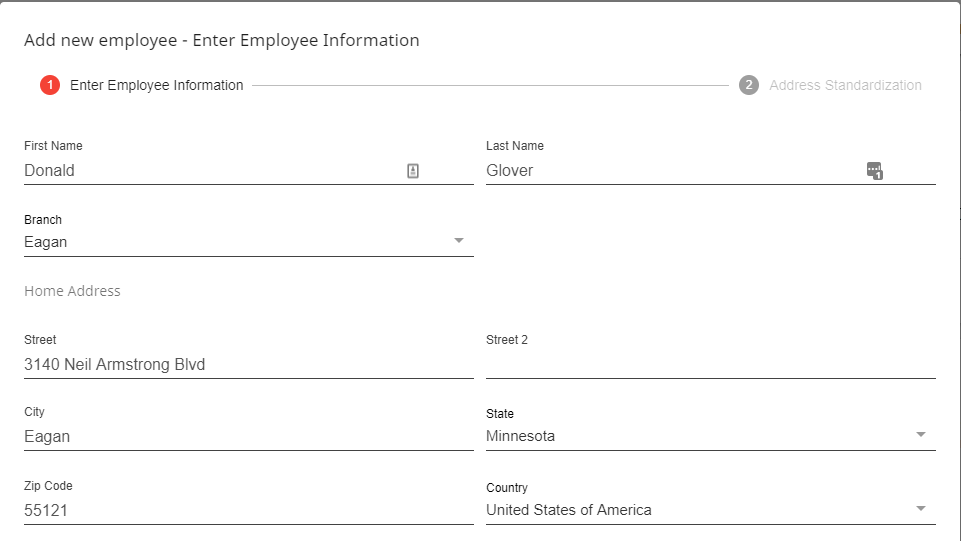Click the gray step 2 circle icon
The image size is (961, 541).
click(x=749, y=85)
